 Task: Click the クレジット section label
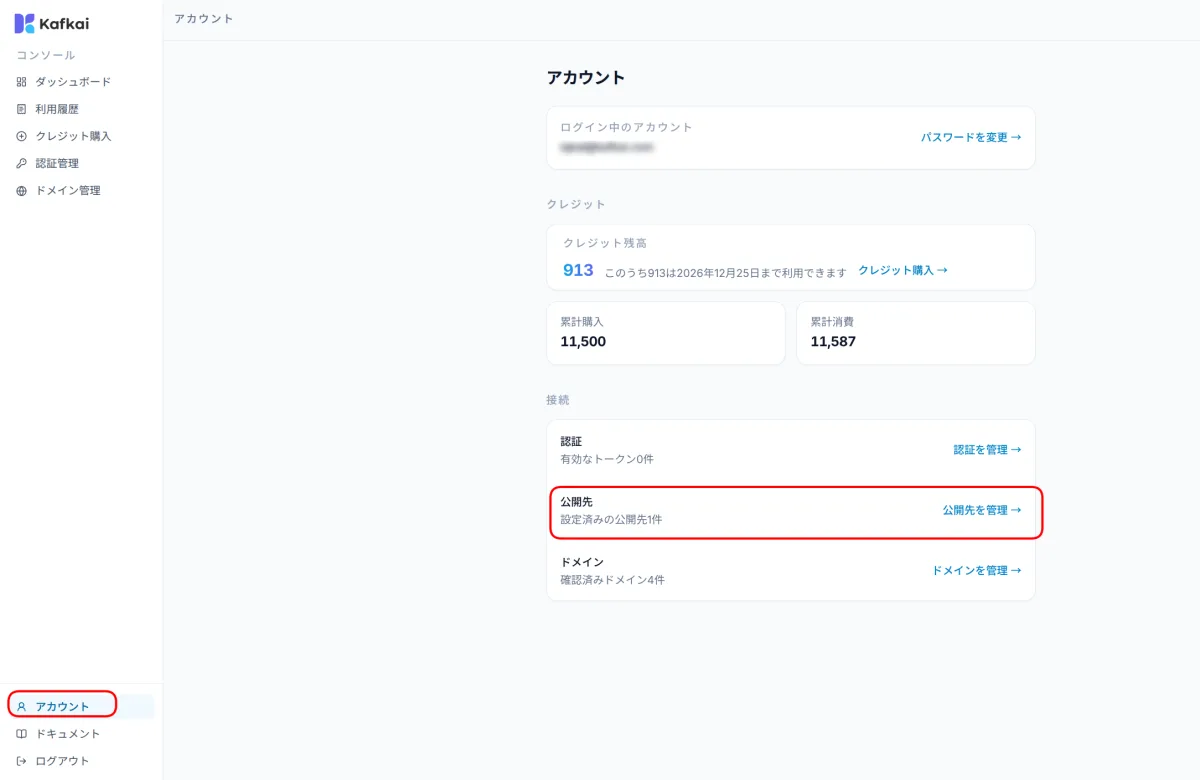click(x=576, y=204)
